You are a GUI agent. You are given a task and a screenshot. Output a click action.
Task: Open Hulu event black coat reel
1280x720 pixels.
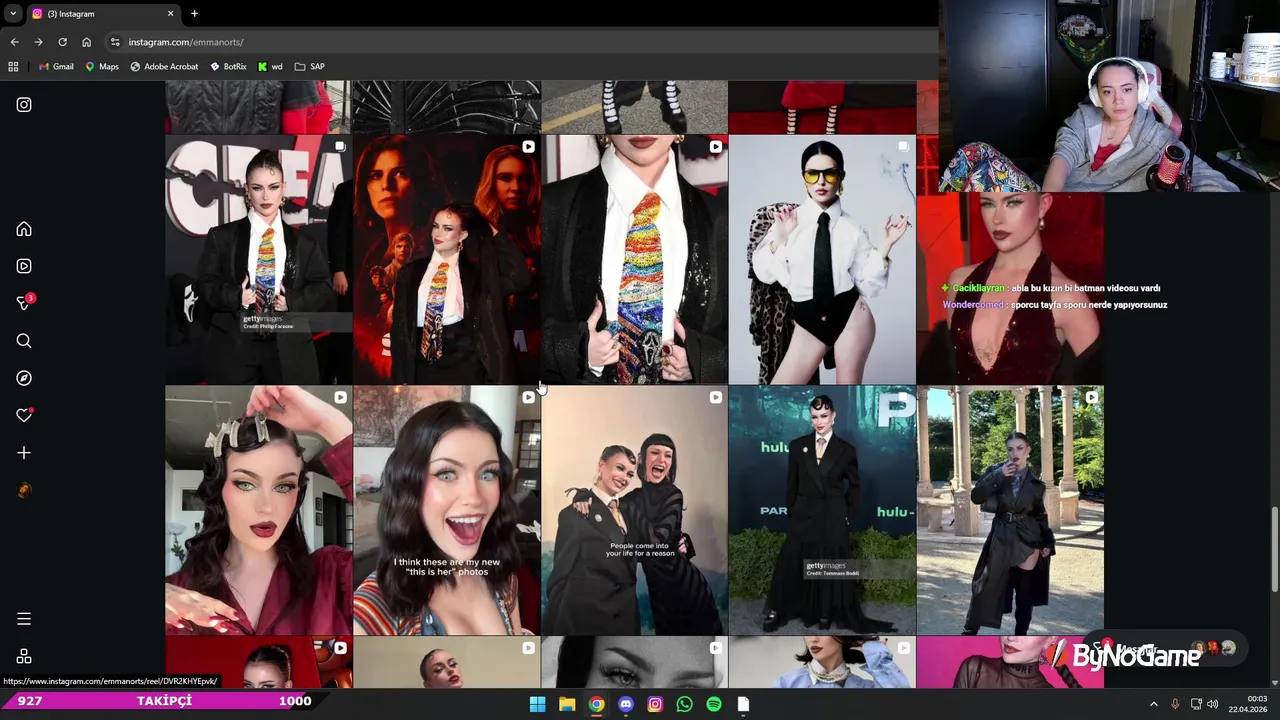822,510
